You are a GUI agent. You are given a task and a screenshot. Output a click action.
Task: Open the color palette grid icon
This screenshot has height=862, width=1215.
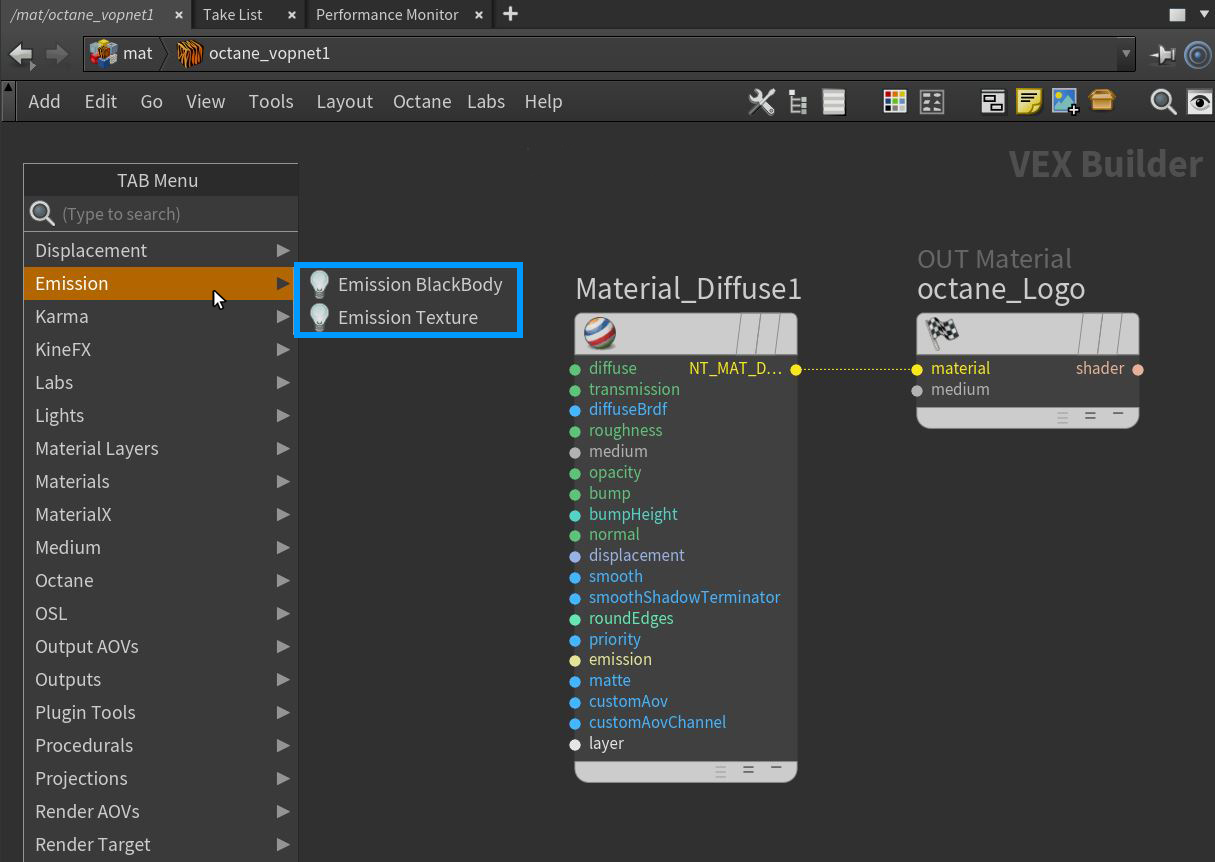tap(895, 102)
